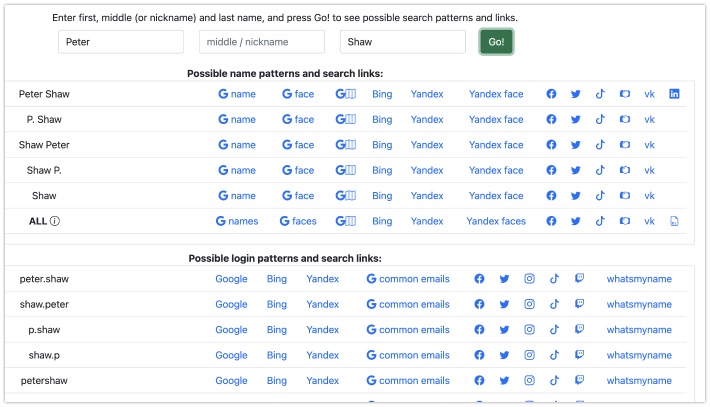Open G name link for Peter Shaw
This screenshot has width=710, height=407.
coord(237,94)
